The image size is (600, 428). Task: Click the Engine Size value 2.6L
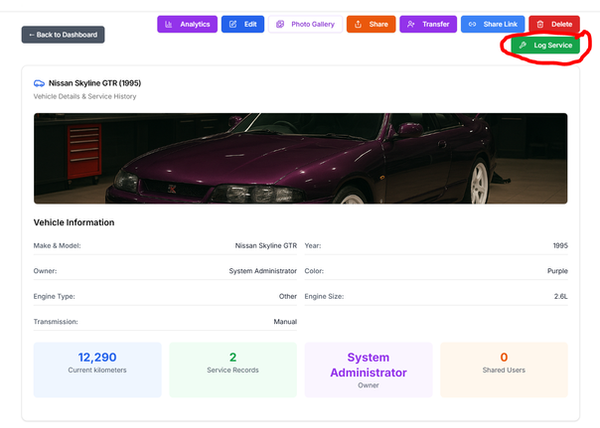tap(561, 296)
